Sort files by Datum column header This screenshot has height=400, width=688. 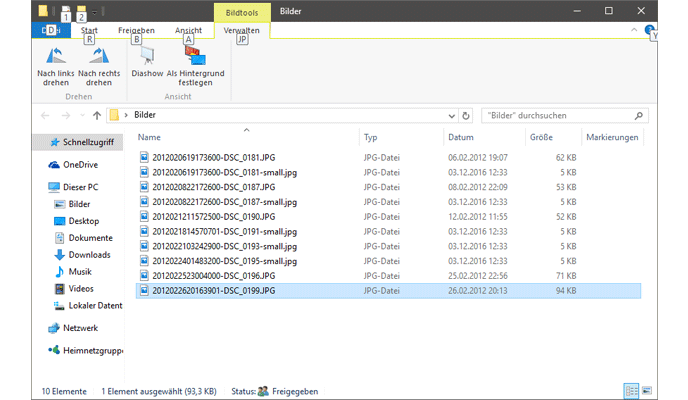click(x=460, y=137)
